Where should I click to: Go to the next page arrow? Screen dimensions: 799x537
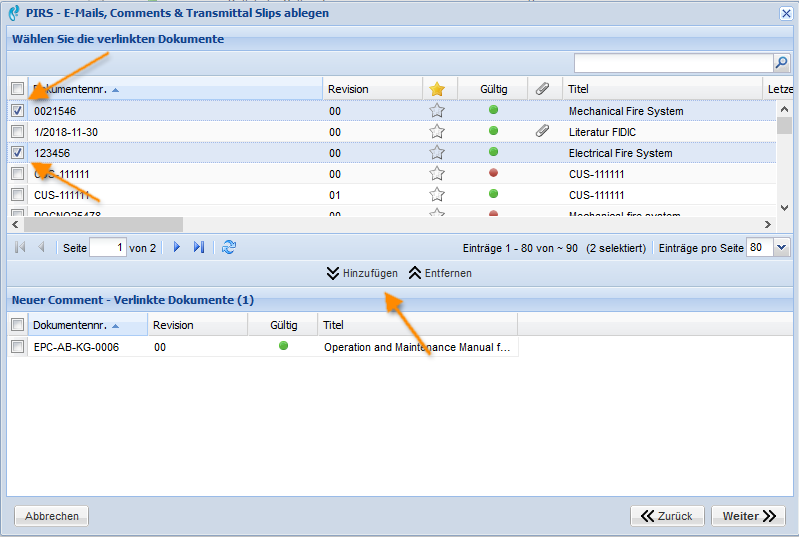pos(177,247)
